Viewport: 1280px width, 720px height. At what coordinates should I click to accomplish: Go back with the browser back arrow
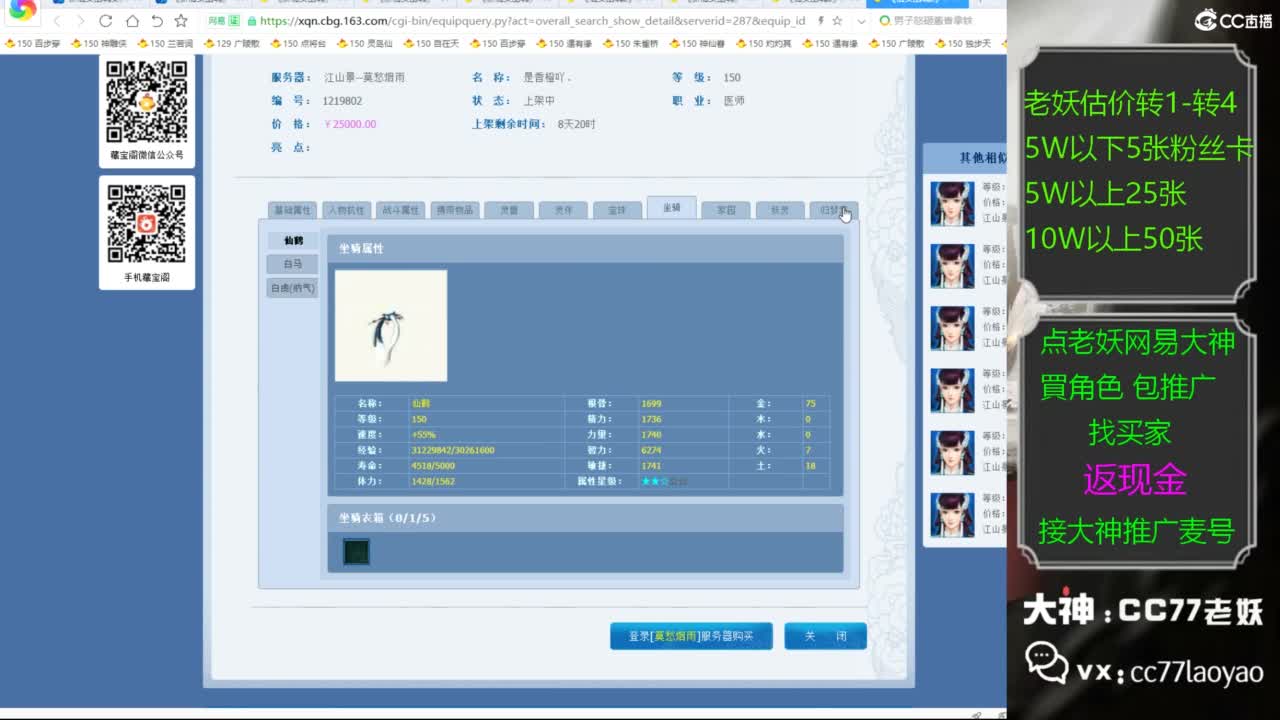point(57,21)
